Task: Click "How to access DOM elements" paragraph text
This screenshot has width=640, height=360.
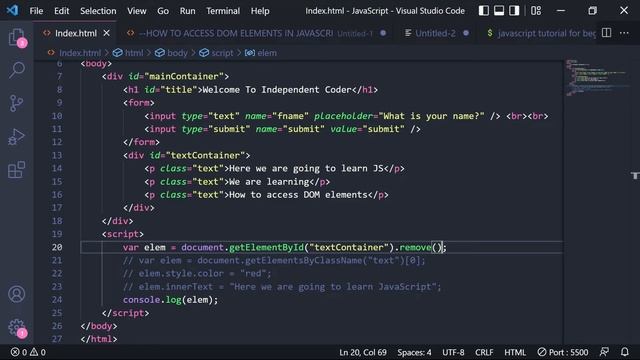Action: 298,194
